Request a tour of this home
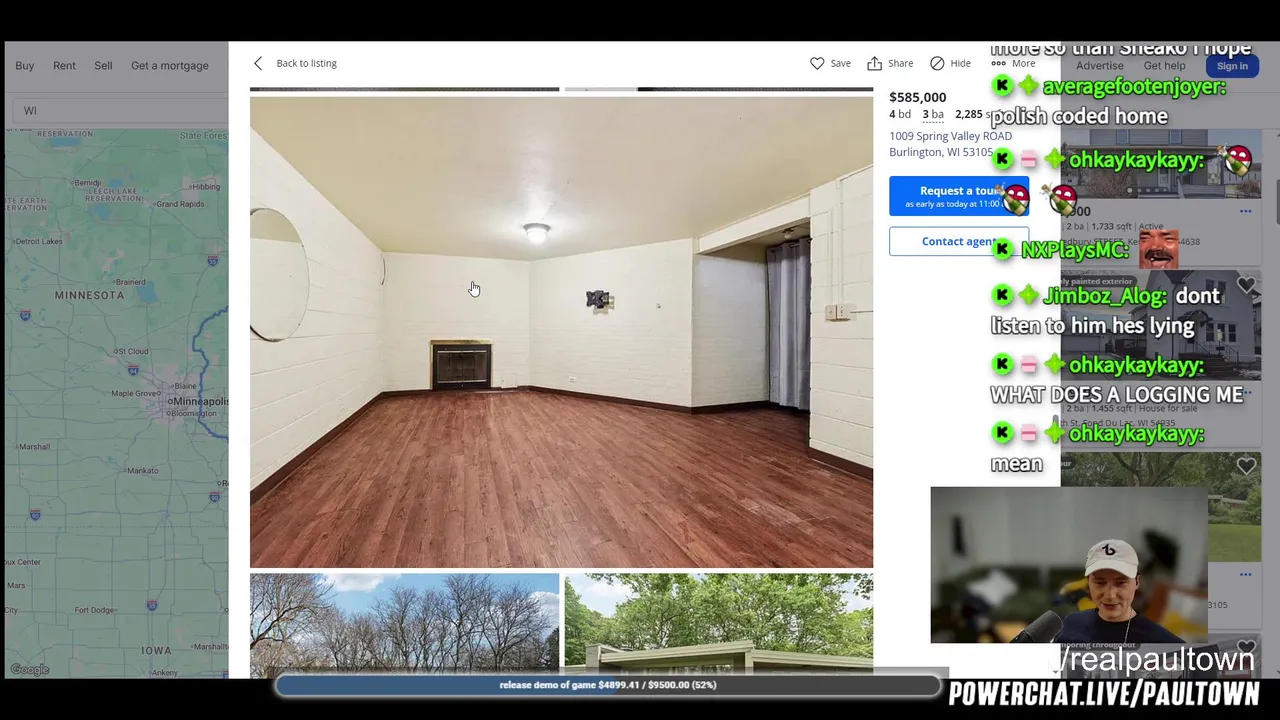Viewport: 1280px width, 720px height. pyautogui.click(x=958, y=196)
